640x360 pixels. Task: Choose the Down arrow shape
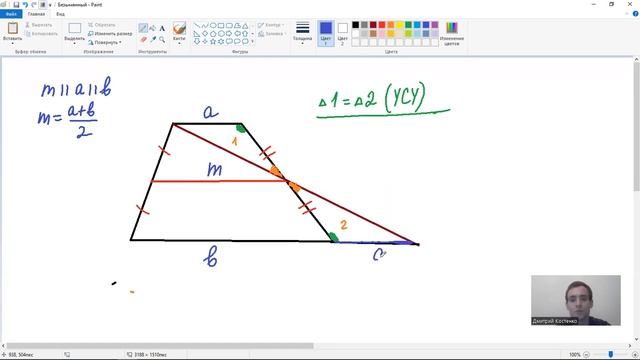pos(197,41)
